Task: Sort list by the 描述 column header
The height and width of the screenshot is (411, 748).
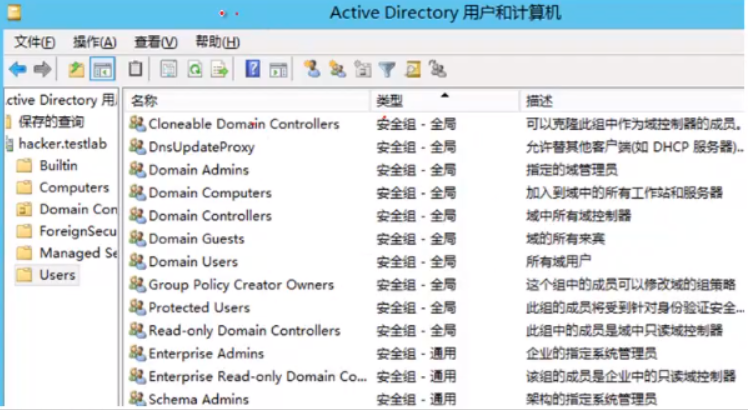Action: pos(632,101)
